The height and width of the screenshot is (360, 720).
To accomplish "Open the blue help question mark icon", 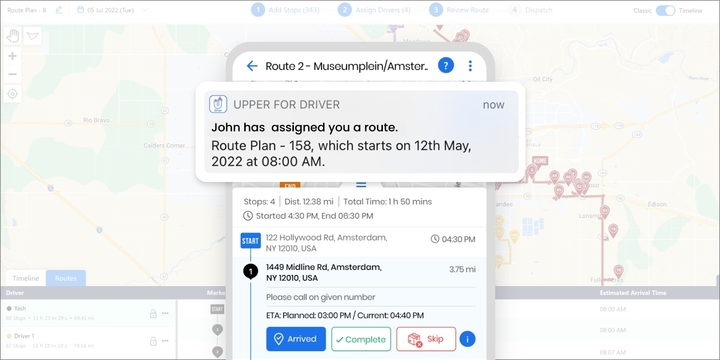I will coord(445,66).
